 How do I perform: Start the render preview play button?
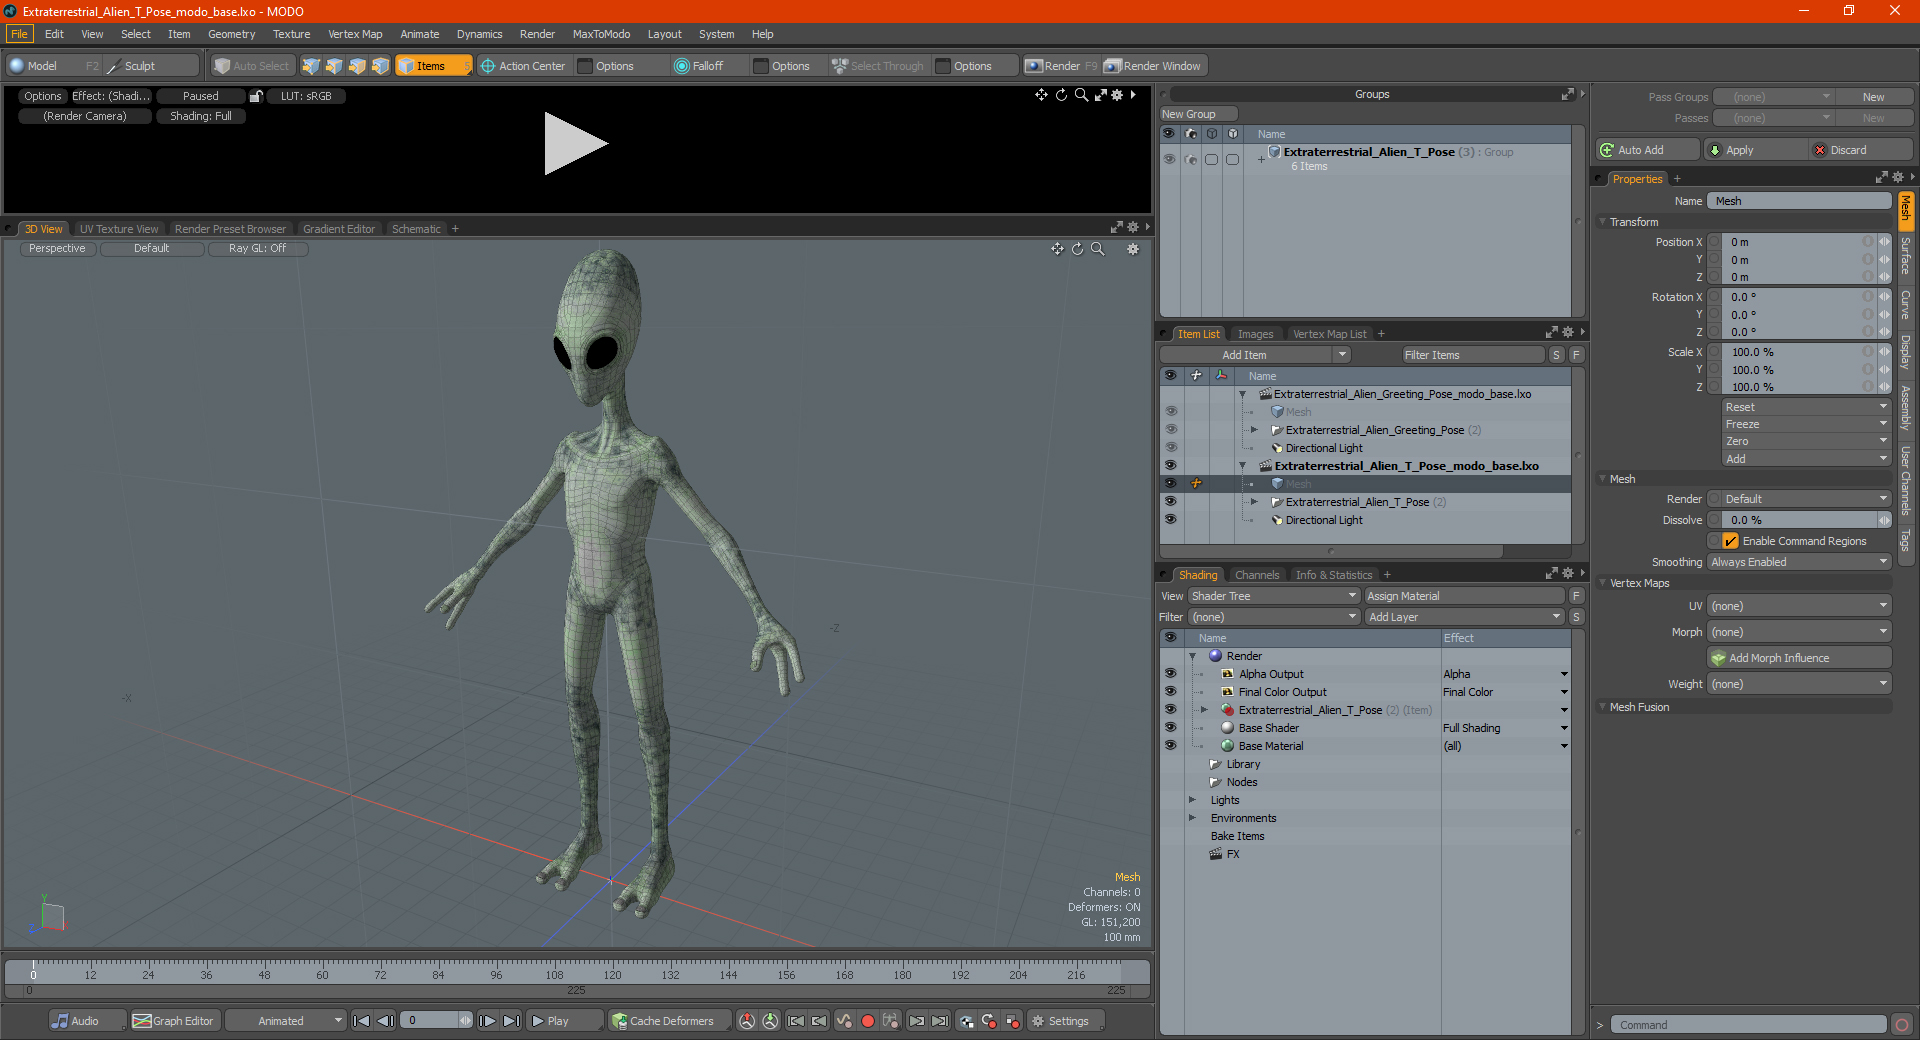pos(575,144)
